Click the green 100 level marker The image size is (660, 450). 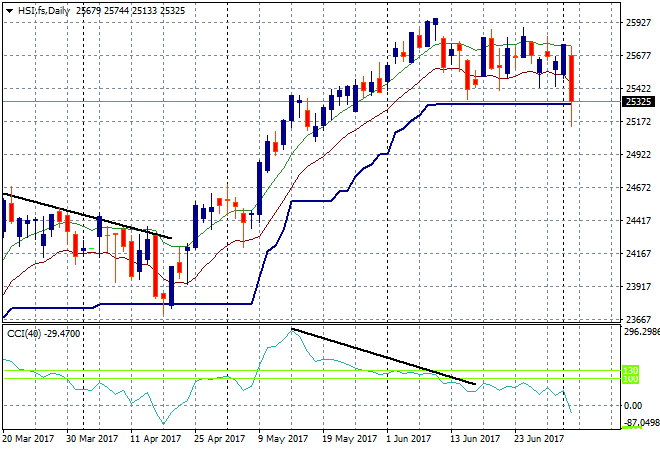(x=630, y=379)
